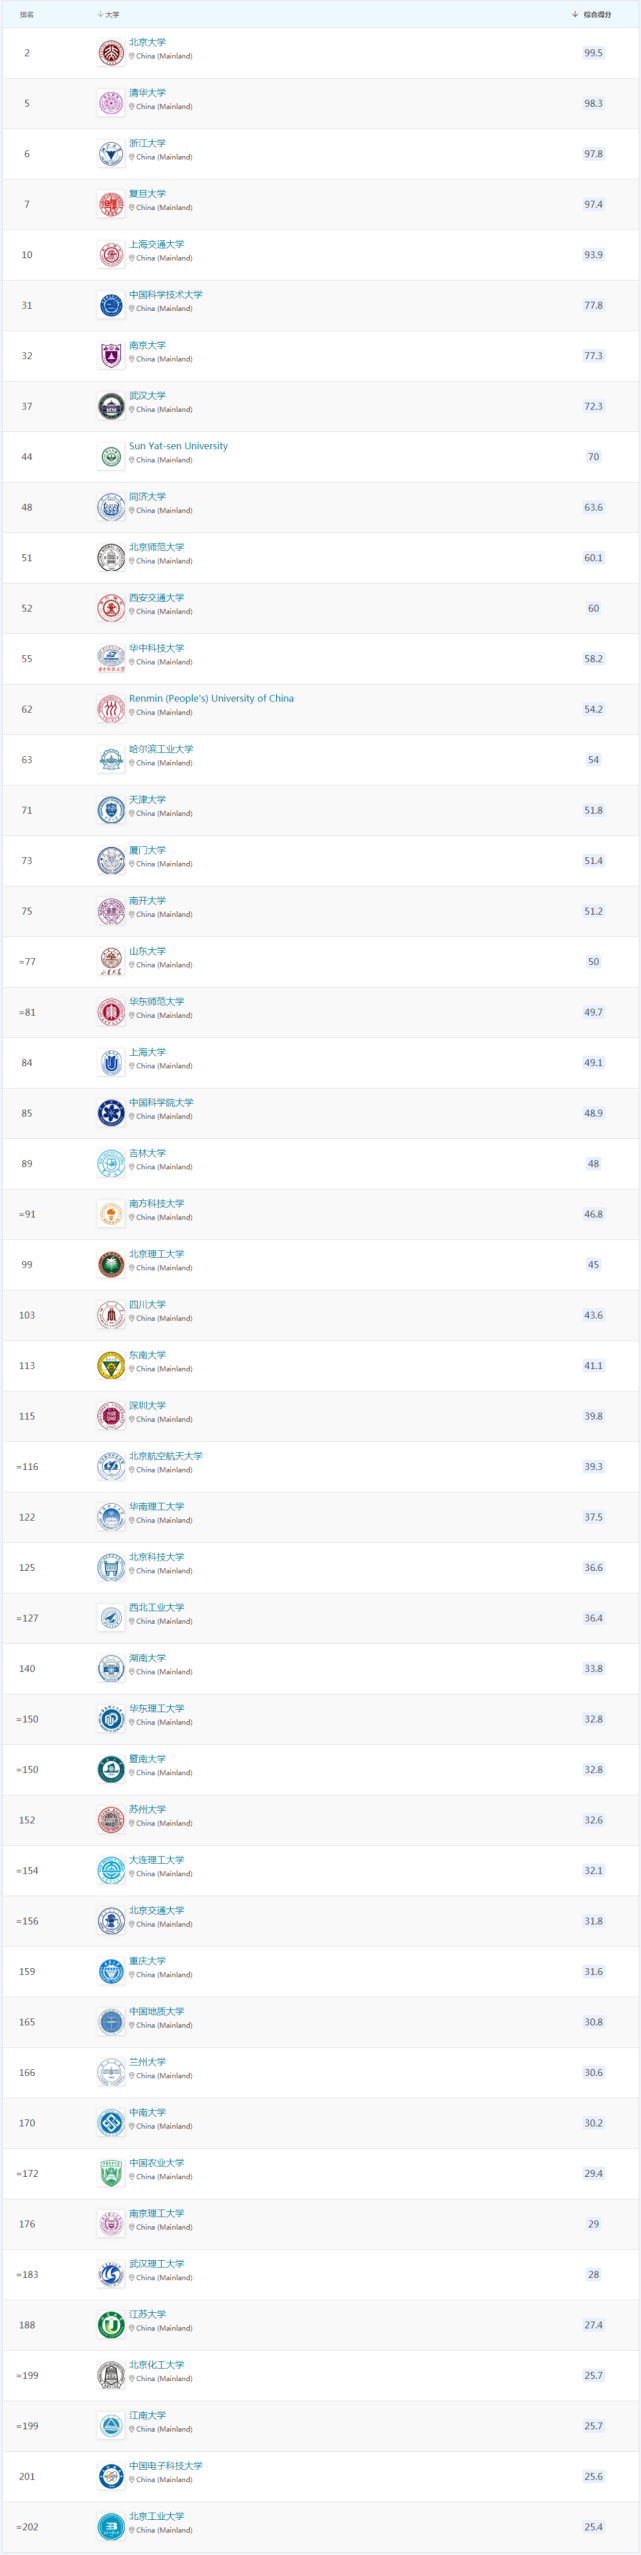Screen dimensions: 641x2555
Task: Click the 北京工业大学 teal logo
Action: 111,2526
